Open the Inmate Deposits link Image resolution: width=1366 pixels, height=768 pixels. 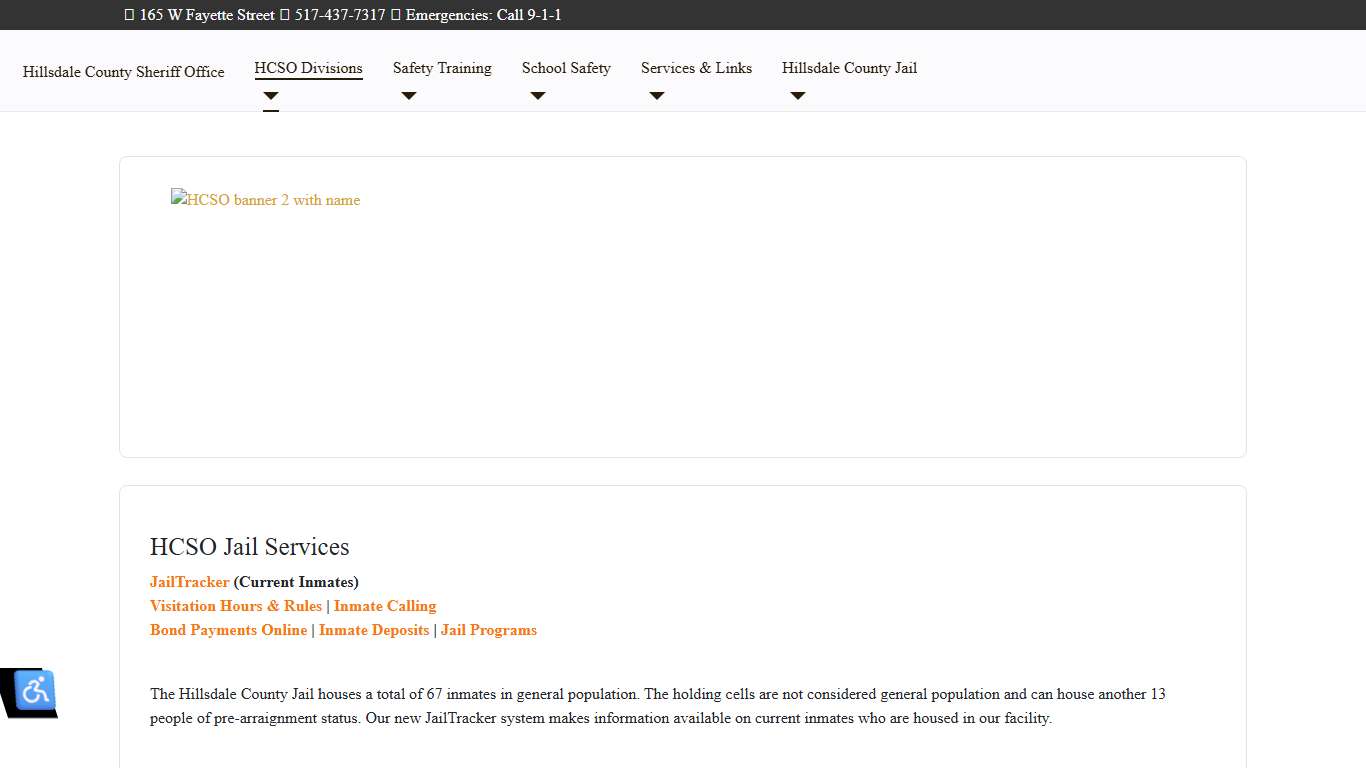tap(374, 630)
